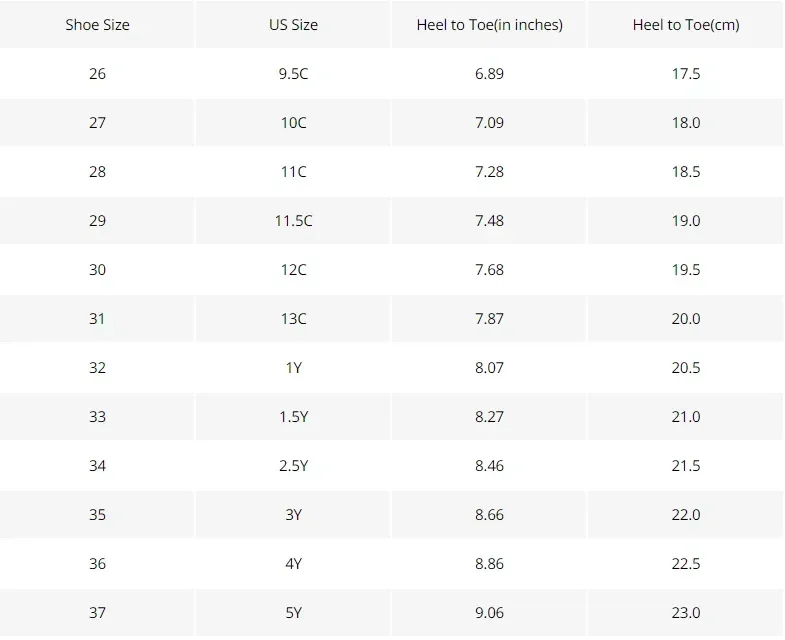This screenshot has width=785, height=640.
Task: Select shoe size 36 cell
Action: tap(97, 564)
